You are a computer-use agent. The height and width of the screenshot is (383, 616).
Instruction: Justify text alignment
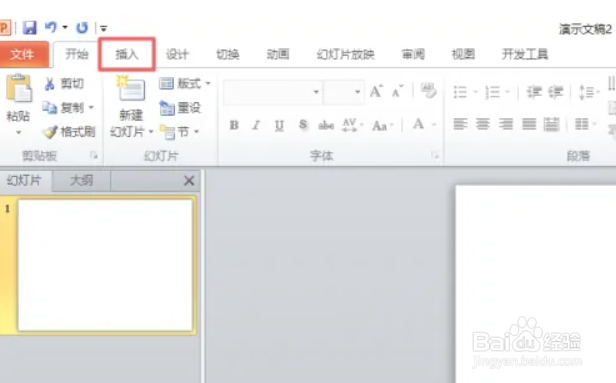coord(529,124)
